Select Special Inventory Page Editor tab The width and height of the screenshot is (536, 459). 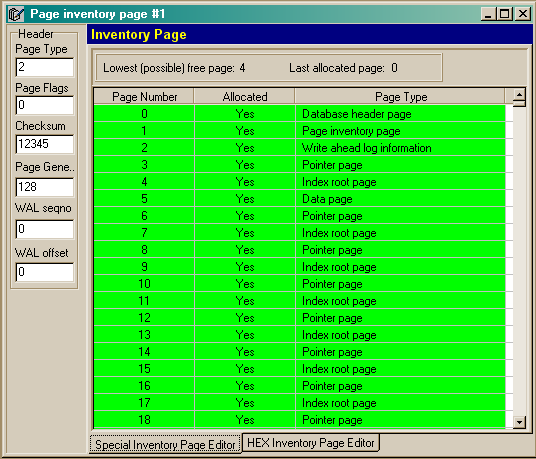tap(165, 445)
